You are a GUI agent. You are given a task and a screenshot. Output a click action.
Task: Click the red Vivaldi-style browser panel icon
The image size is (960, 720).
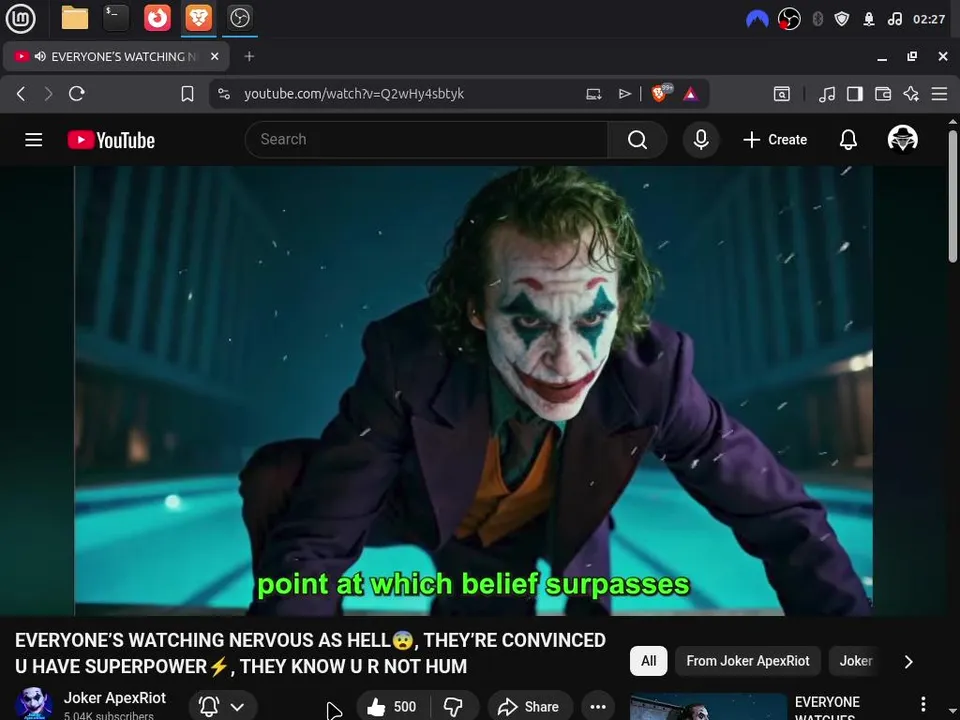tap(157, 18)
